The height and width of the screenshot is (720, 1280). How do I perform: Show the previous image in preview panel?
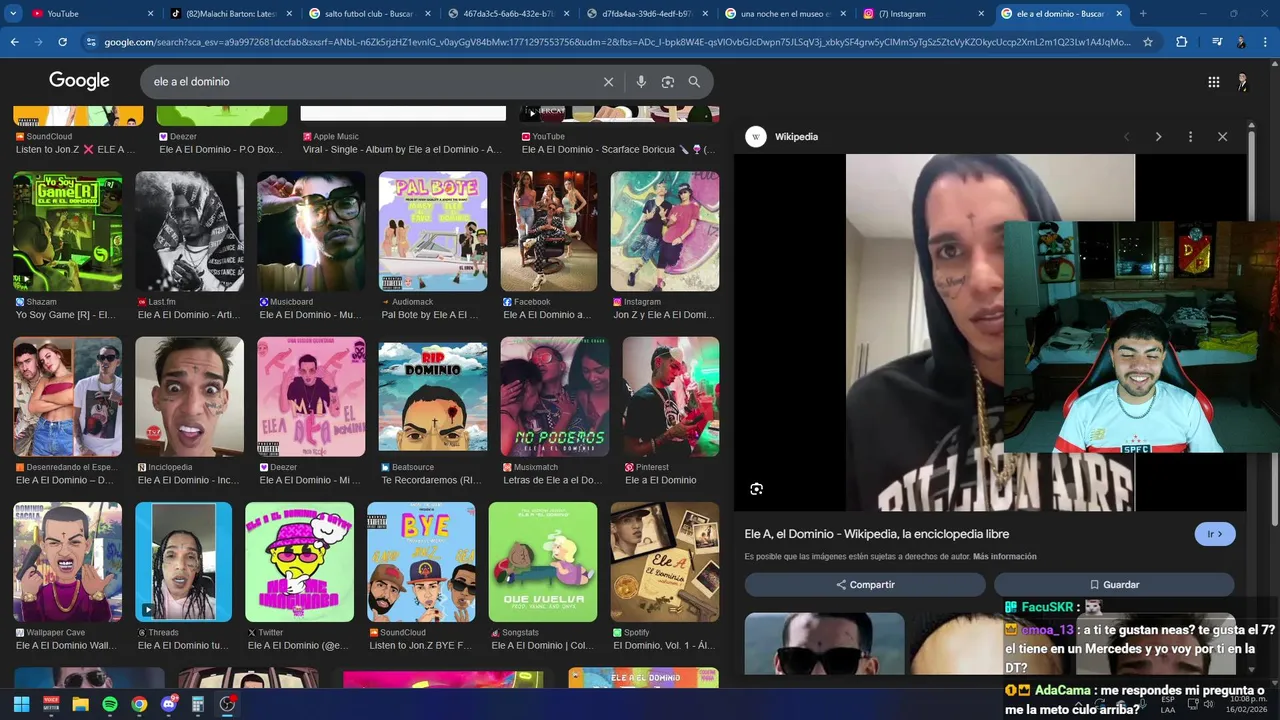click(x=1126, y=137)
